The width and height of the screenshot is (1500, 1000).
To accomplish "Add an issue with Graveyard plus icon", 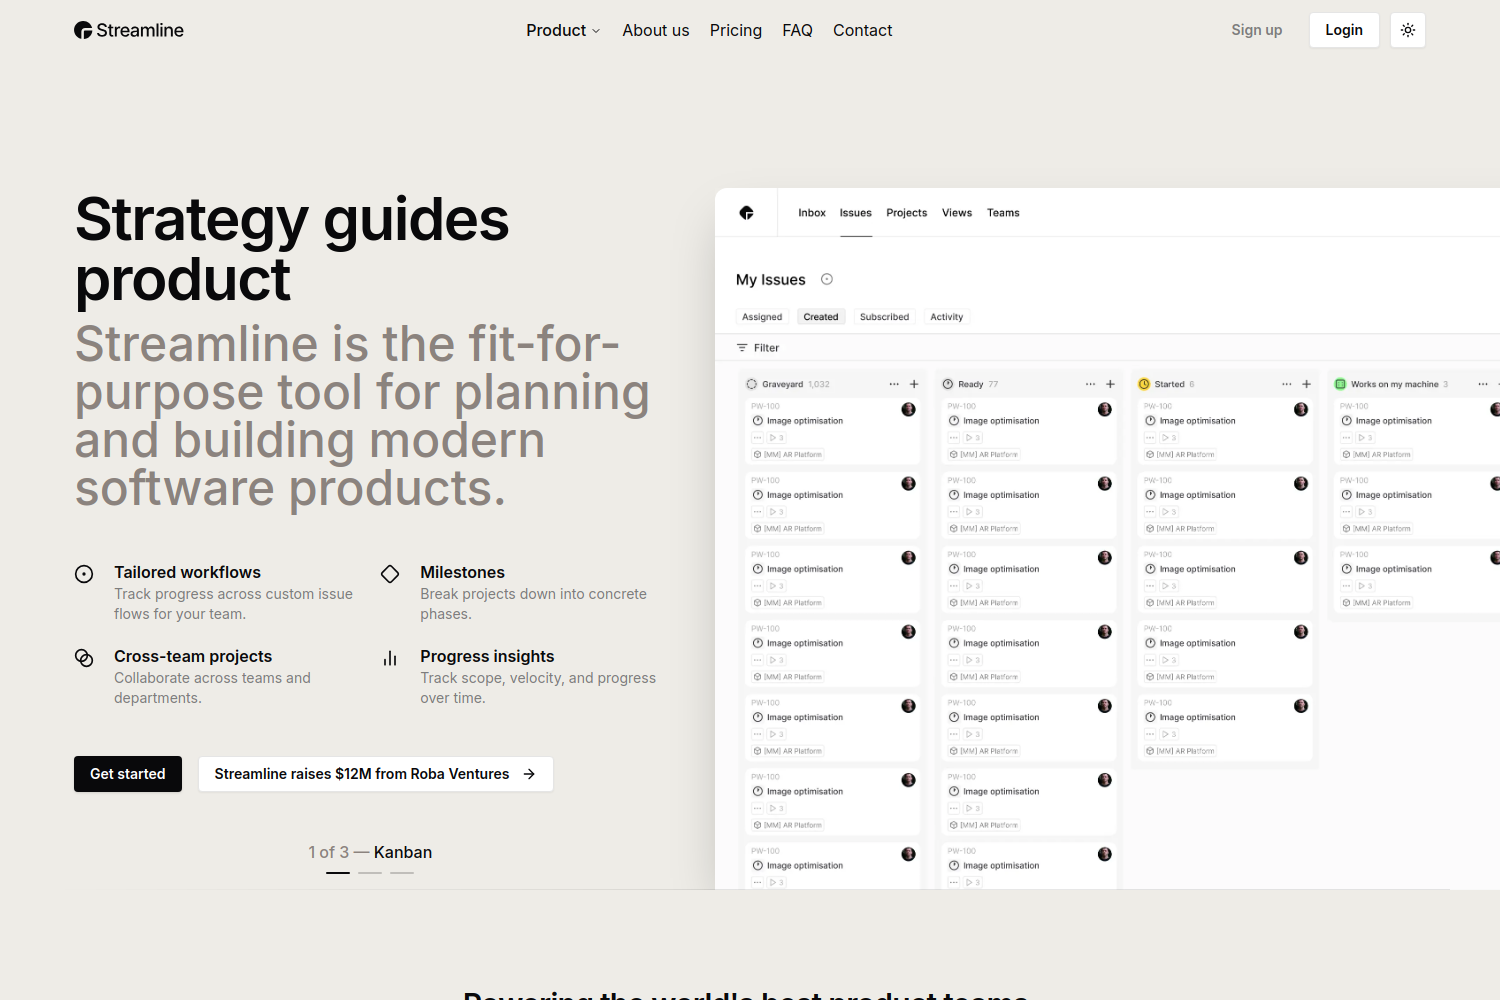I will (x=914, y=384).
